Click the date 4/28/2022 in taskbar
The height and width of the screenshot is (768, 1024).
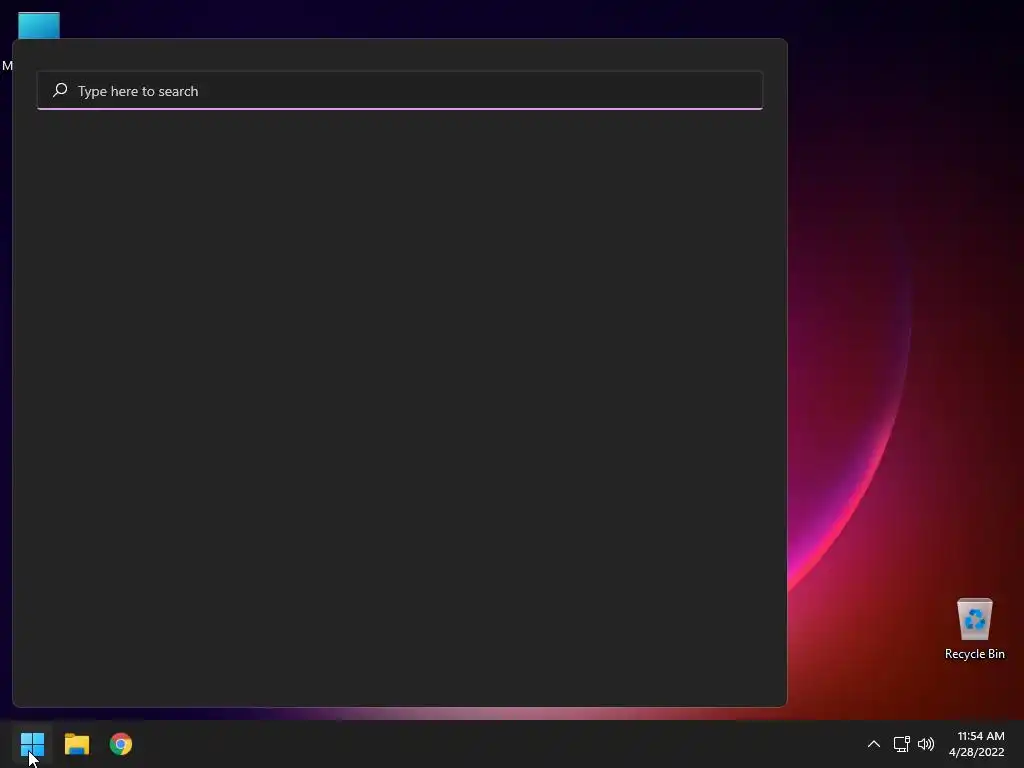(976, 752)
